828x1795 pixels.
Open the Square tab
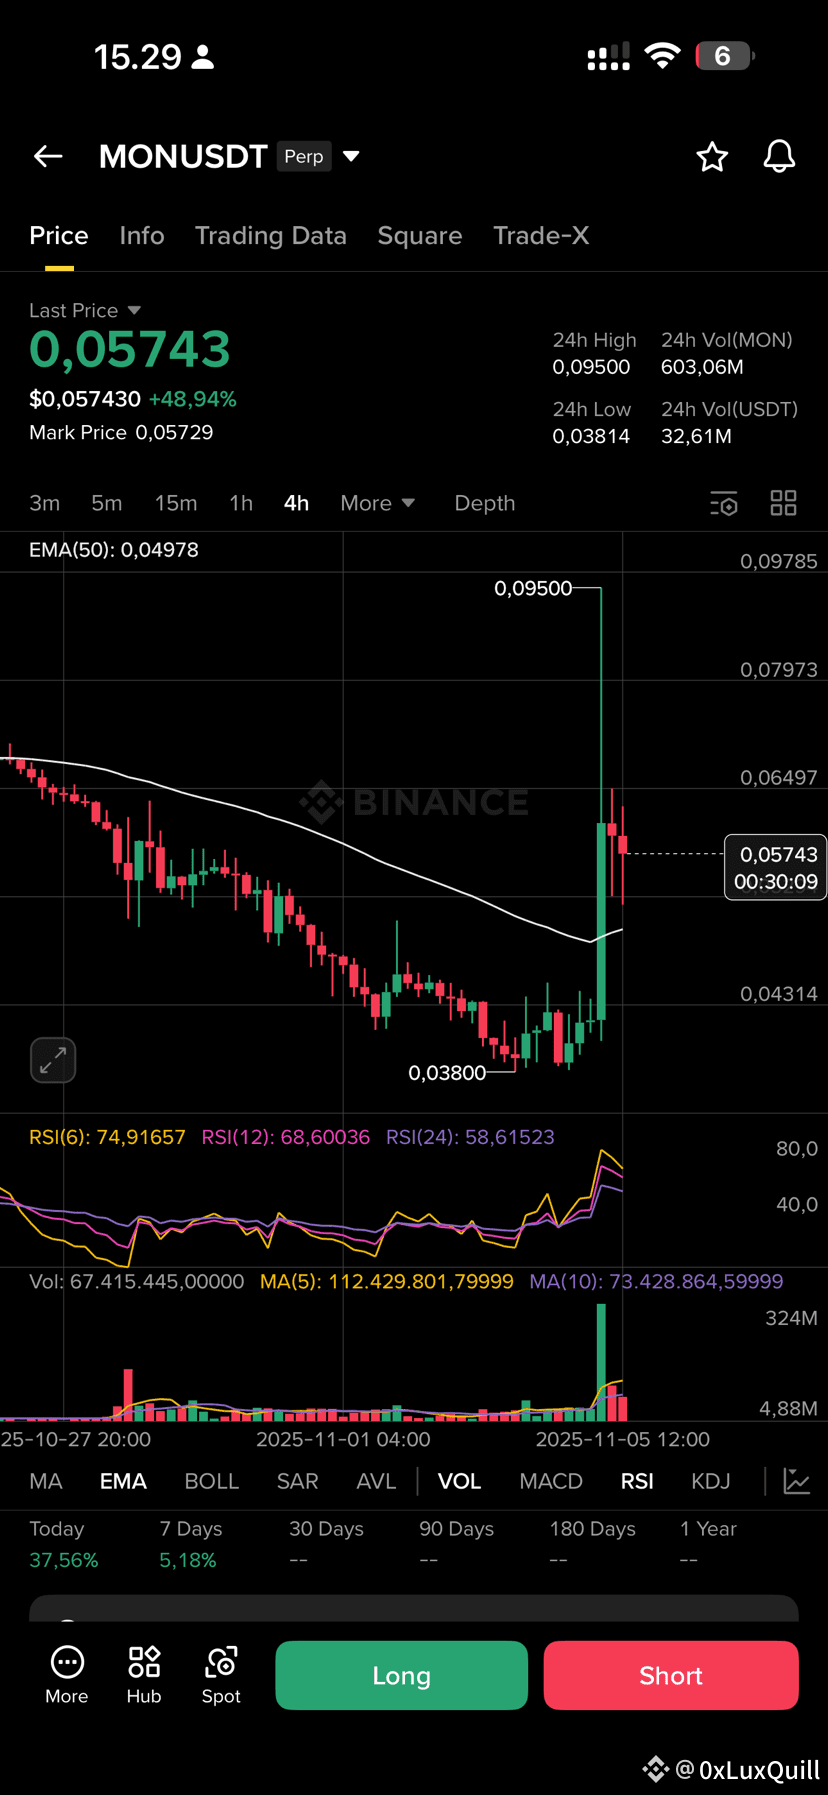(x=420, y=235)
